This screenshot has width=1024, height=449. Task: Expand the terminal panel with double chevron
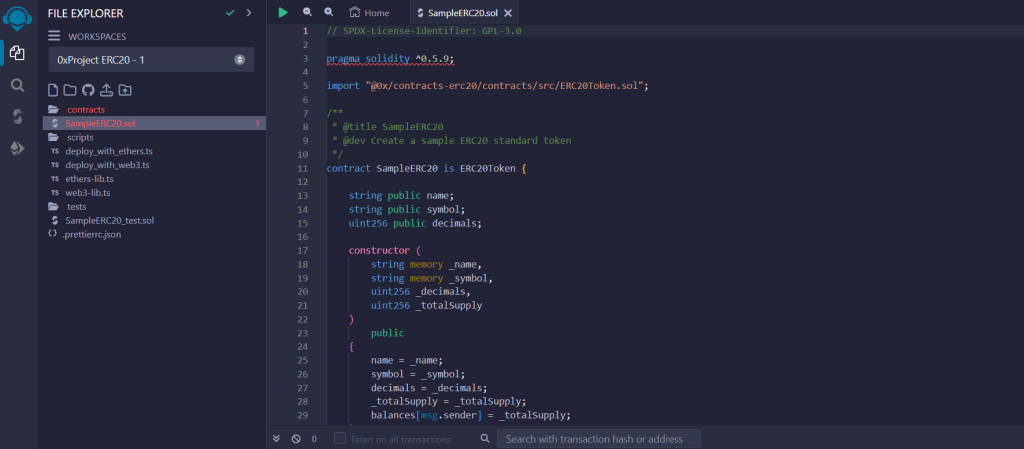tap(277, 439)
